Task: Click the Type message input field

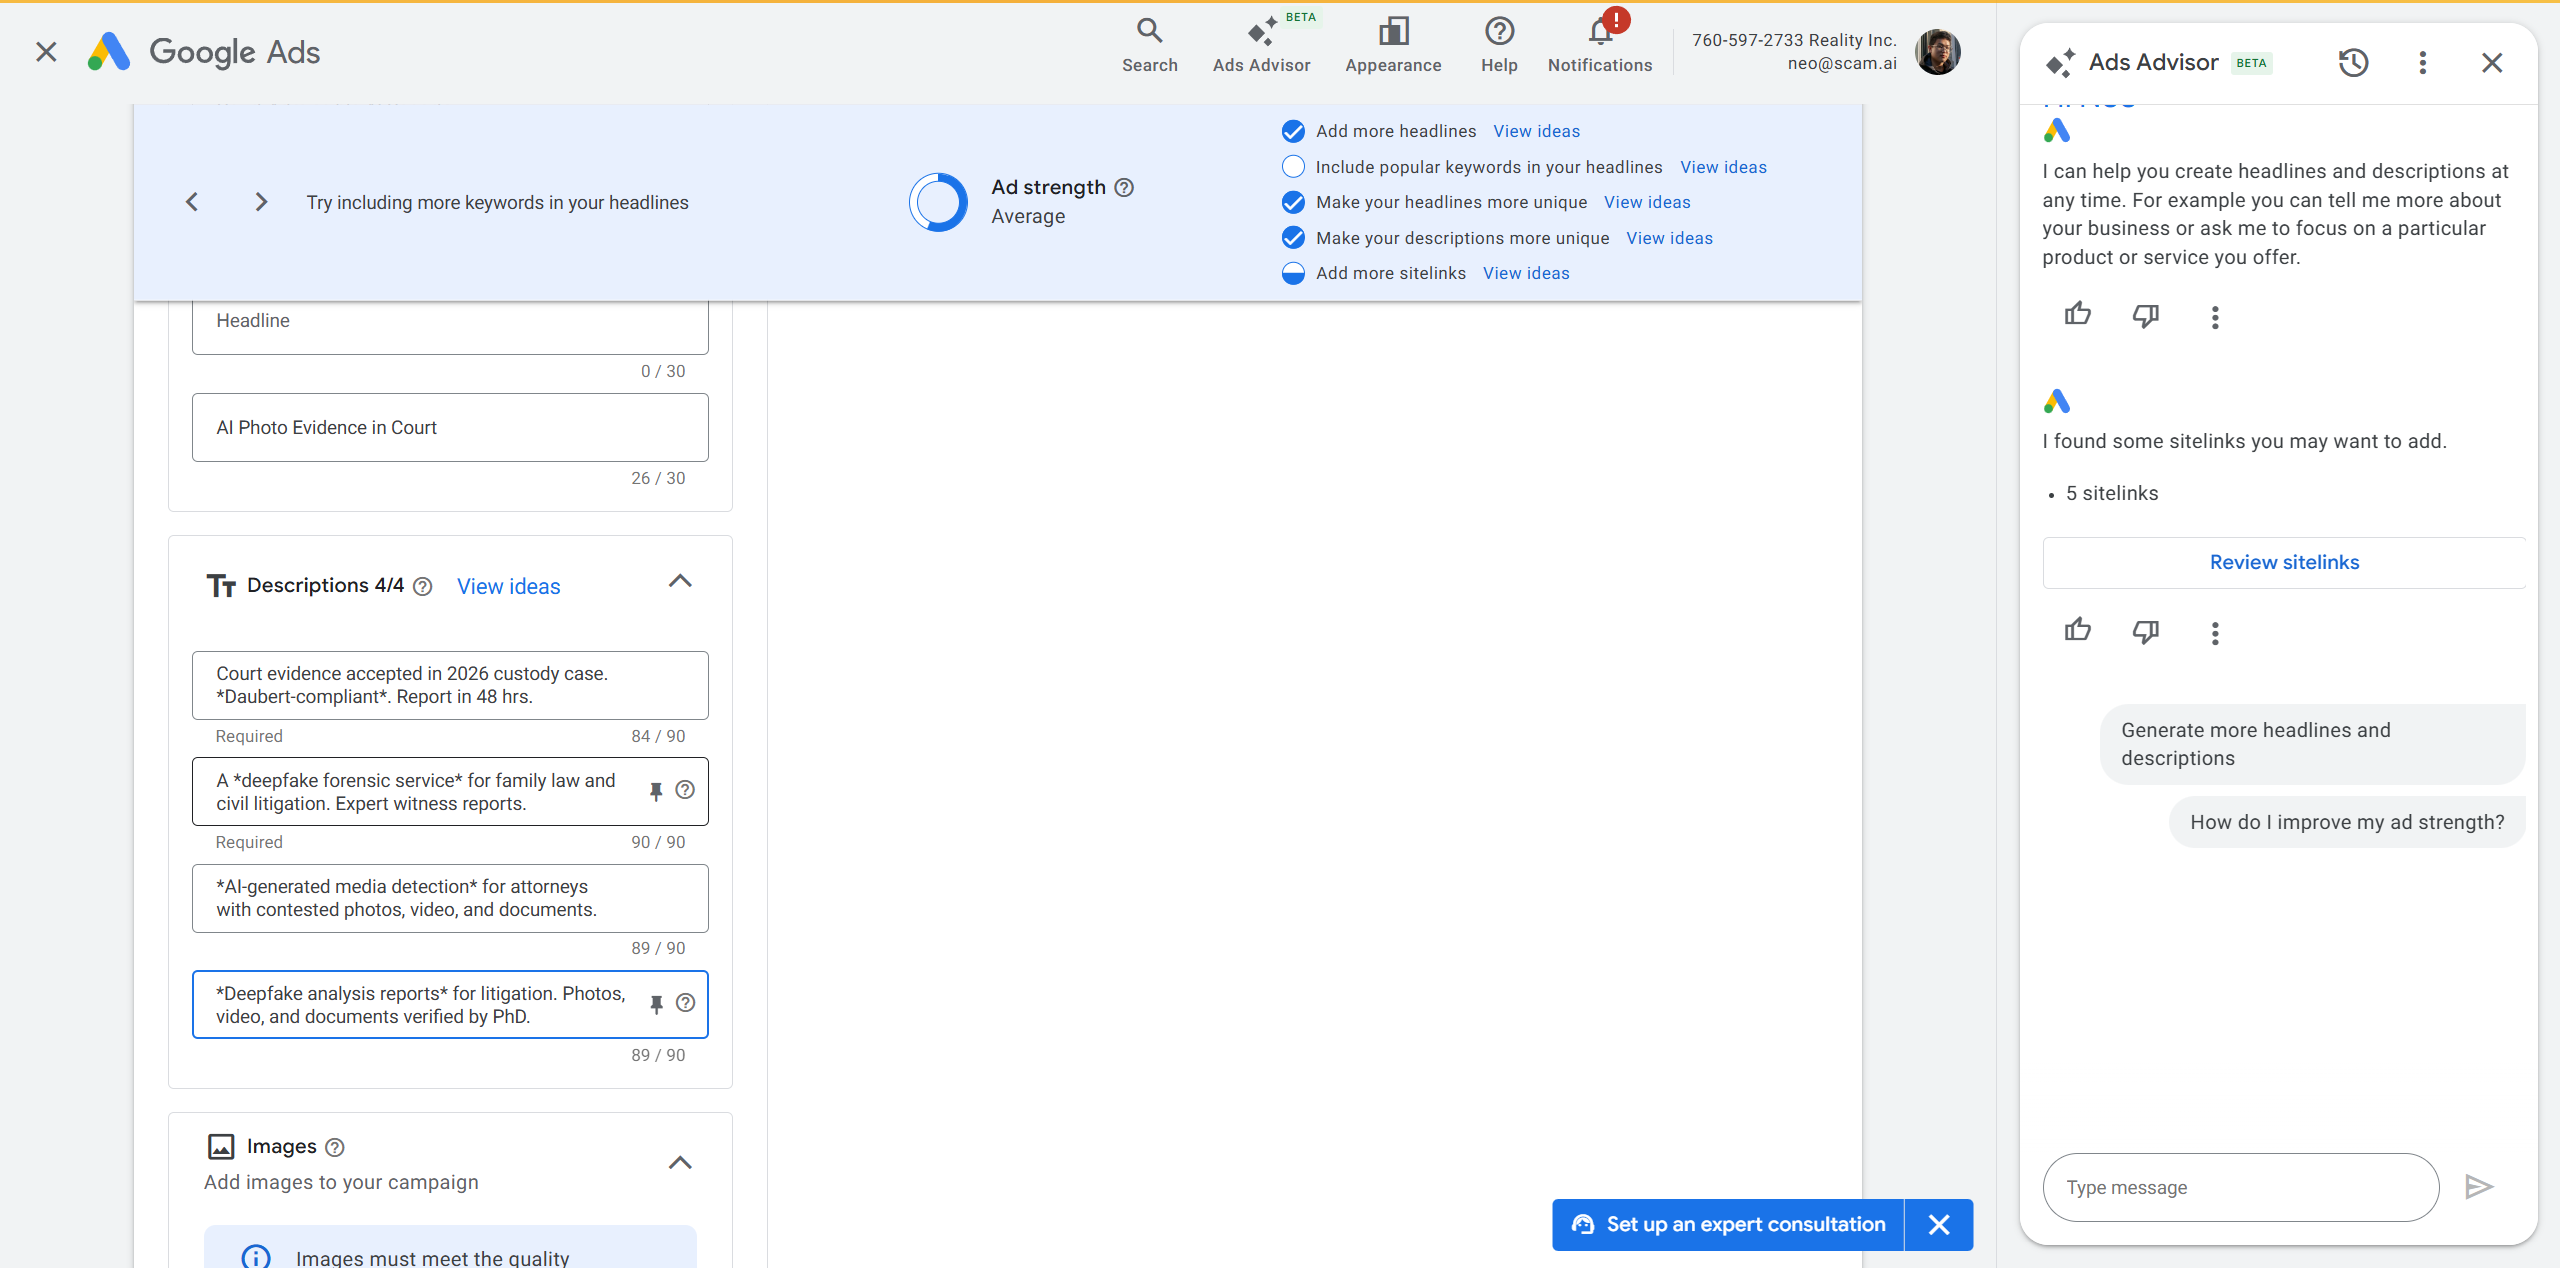Action: coord(2240,1187)
